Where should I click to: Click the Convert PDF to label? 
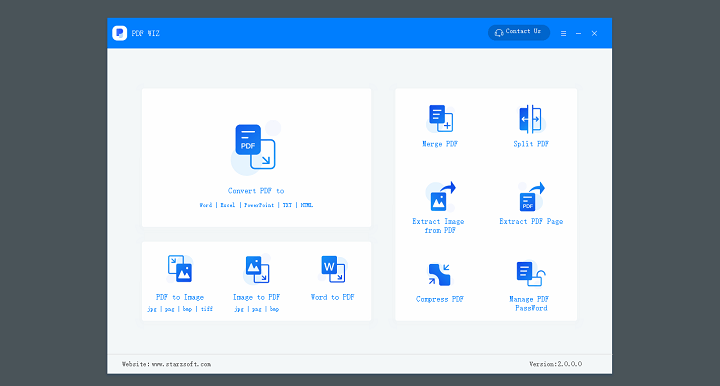(256, 191)
